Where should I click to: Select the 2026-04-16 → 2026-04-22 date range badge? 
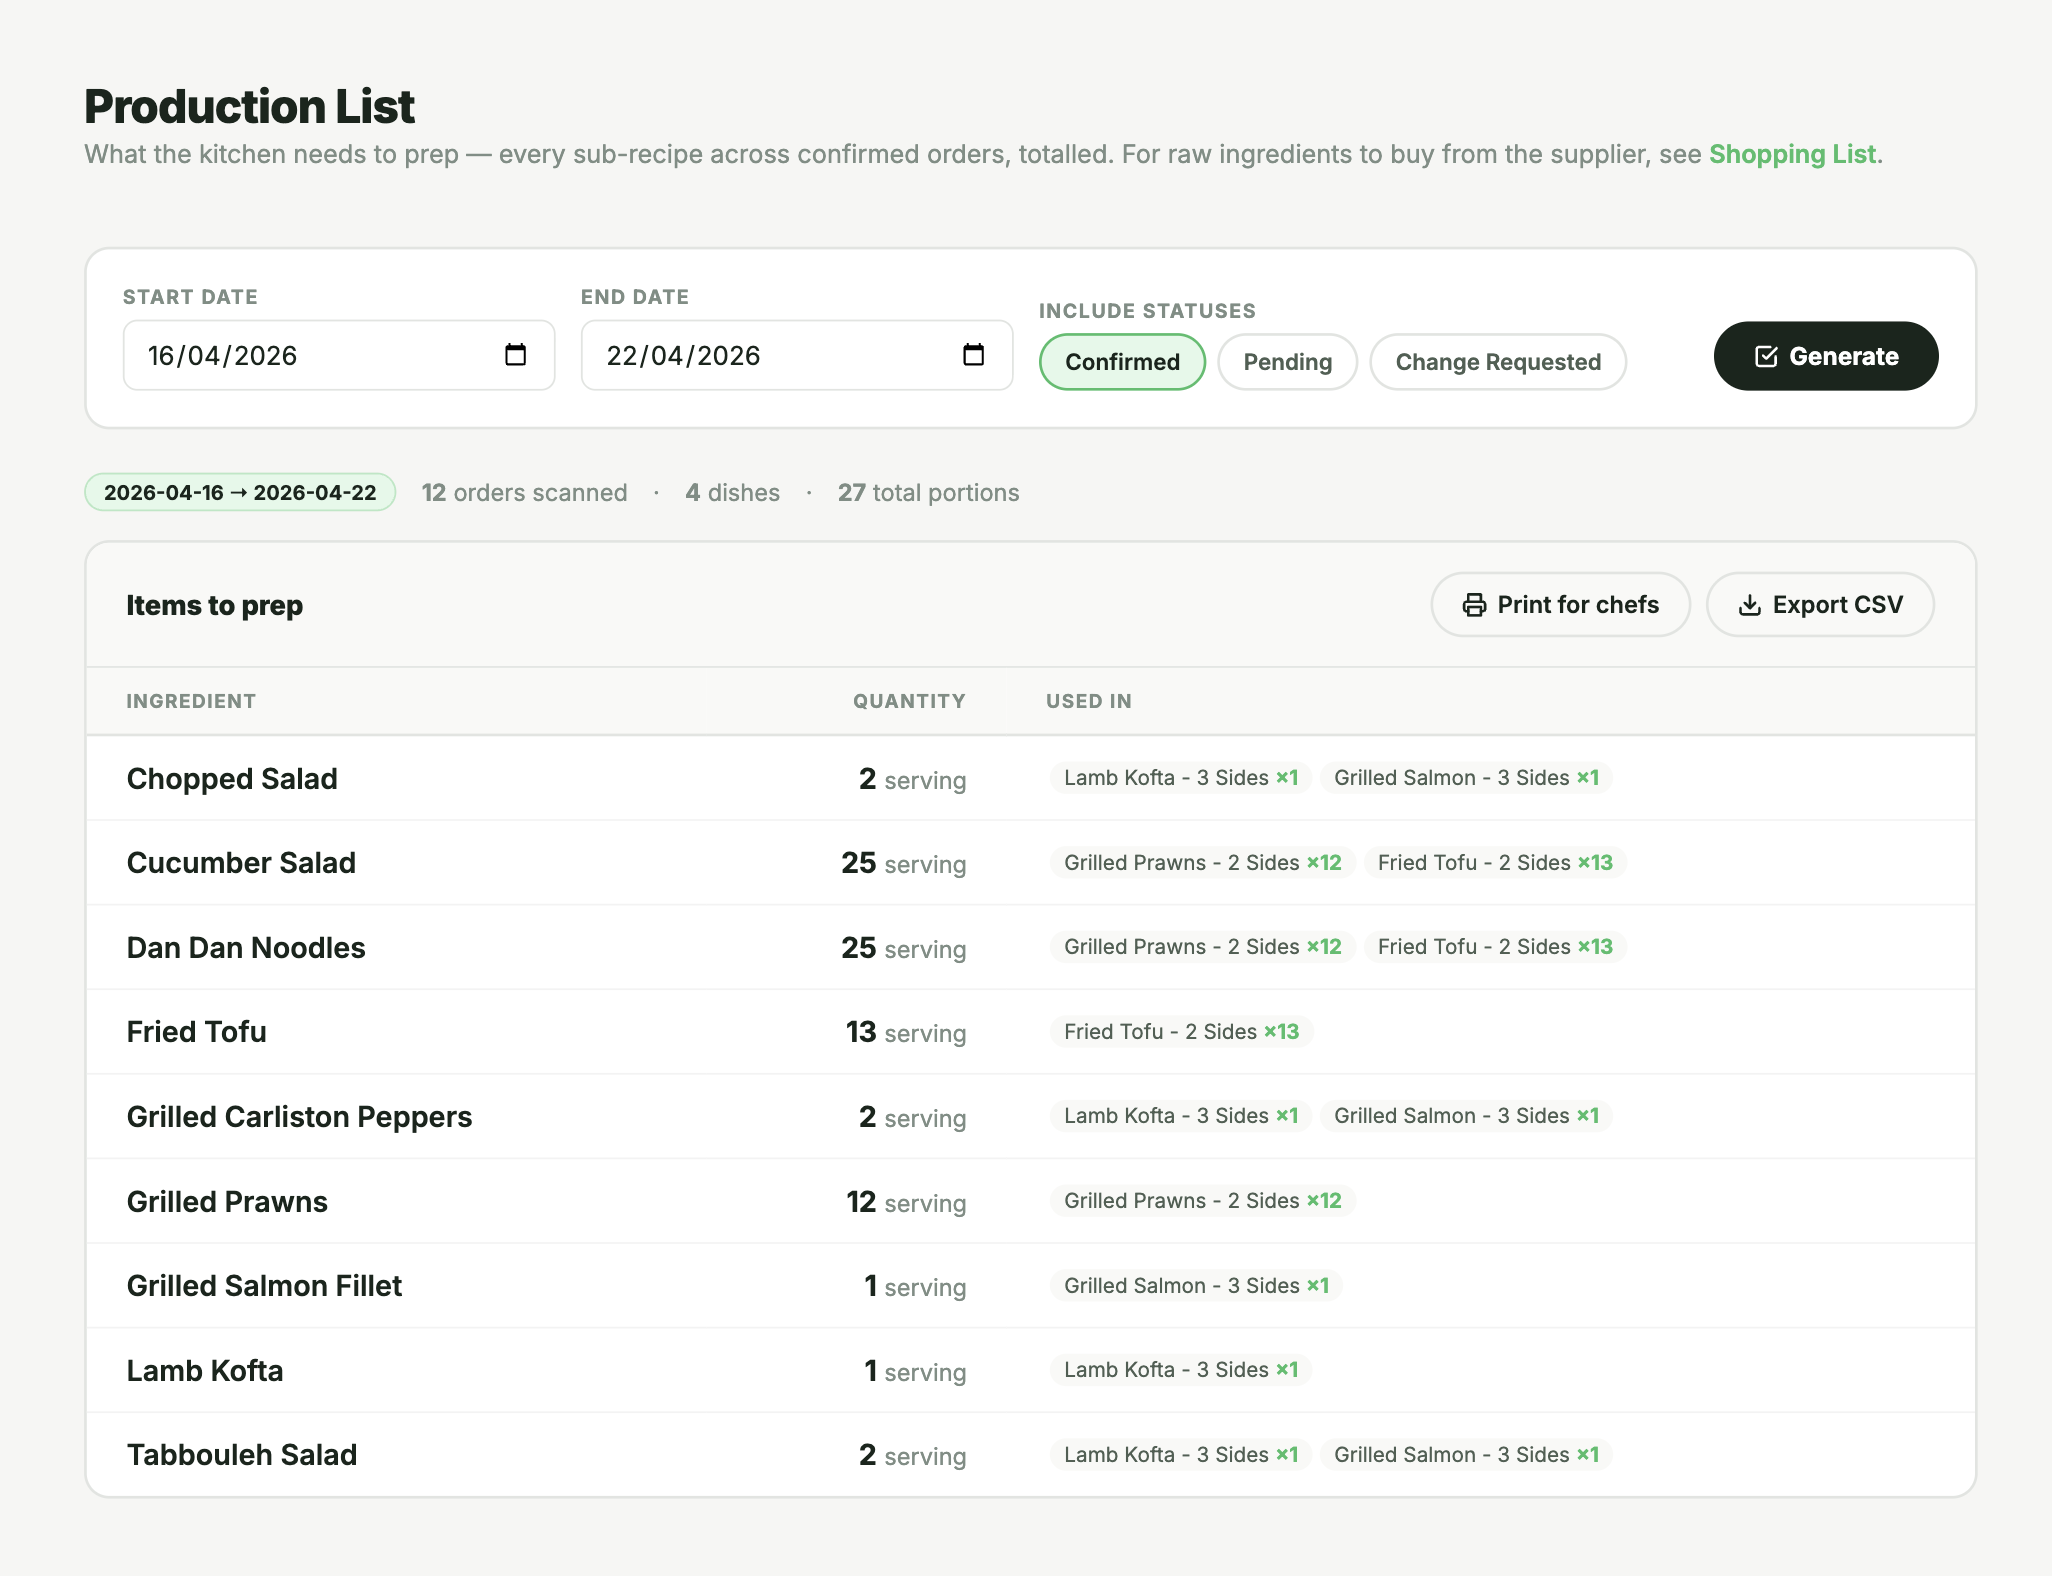pyautogui.click(x=240, y=492)
